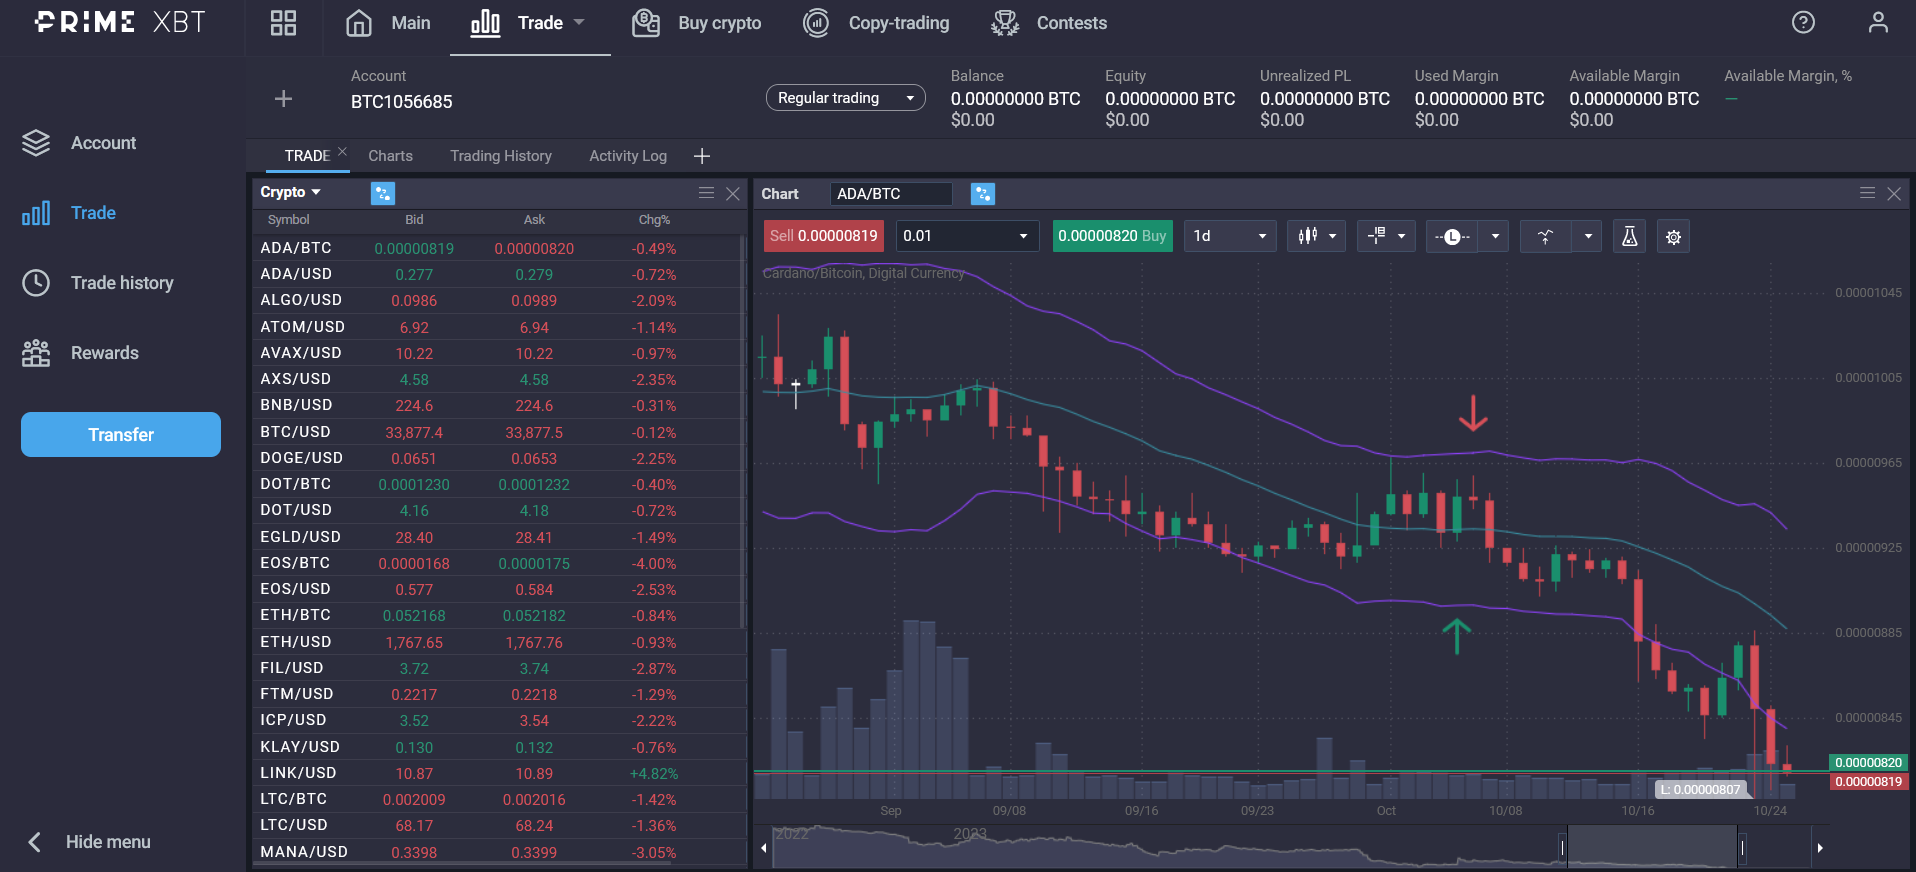Viewport: 1916px width, 872px height.
Task: Open Buy crypto in the top navigation
Action: click(697, 23)
